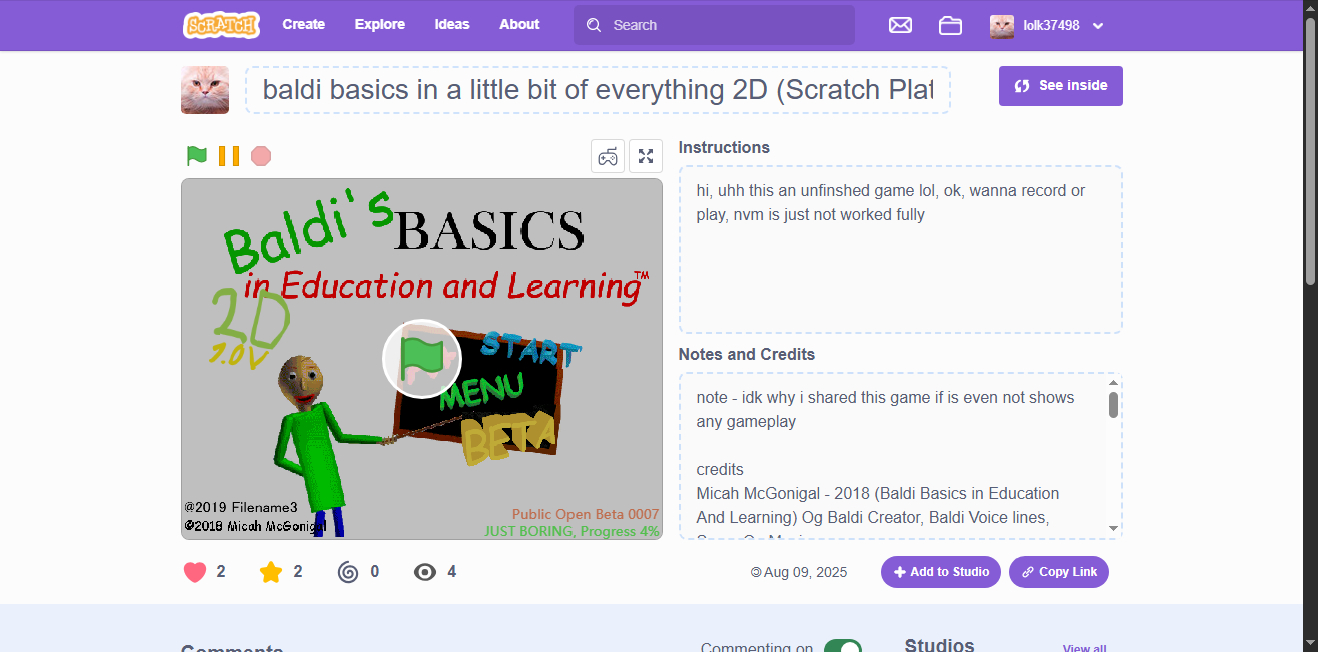Open the Messages envelope icon
Viewport: 1318px width, 652px height.
(x=900, y=25)
